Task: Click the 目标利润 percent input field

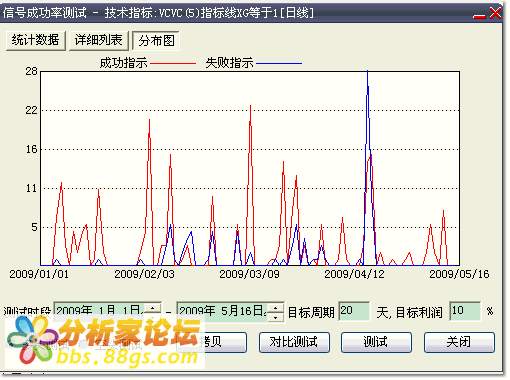Action: tap(465, 311)
